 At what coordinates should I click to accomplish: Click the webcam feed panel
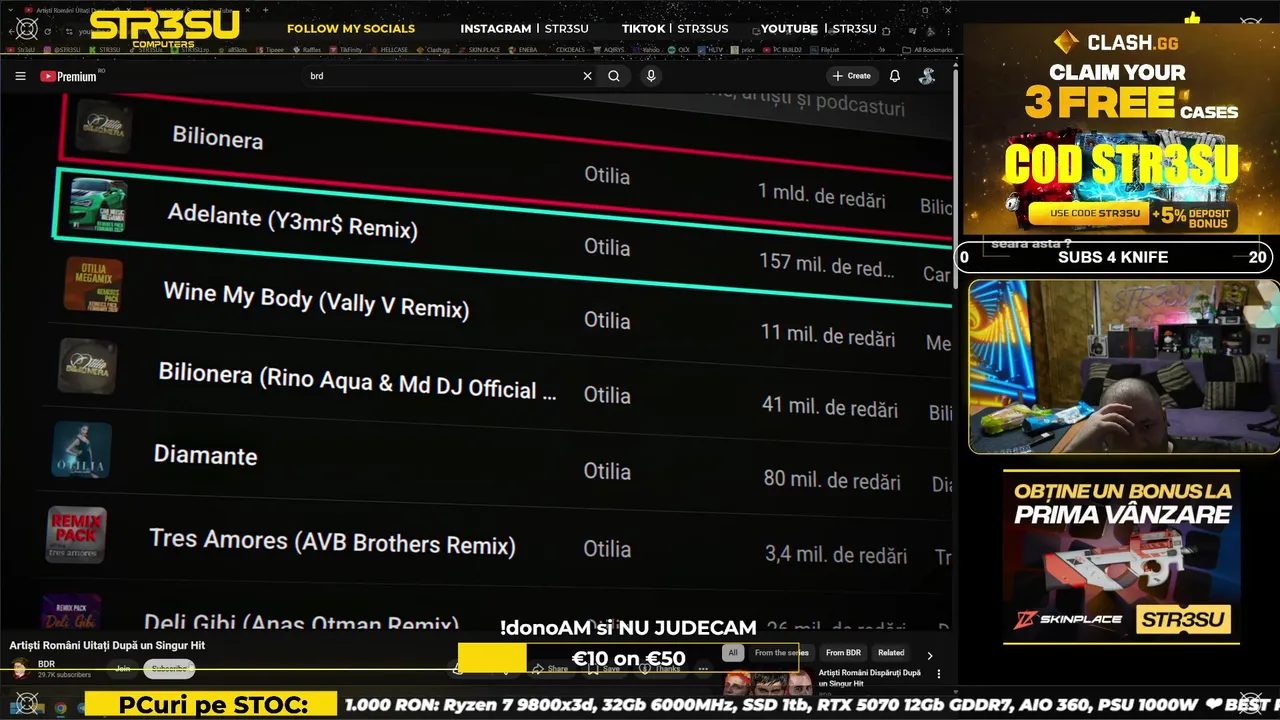click(1124, 367)
